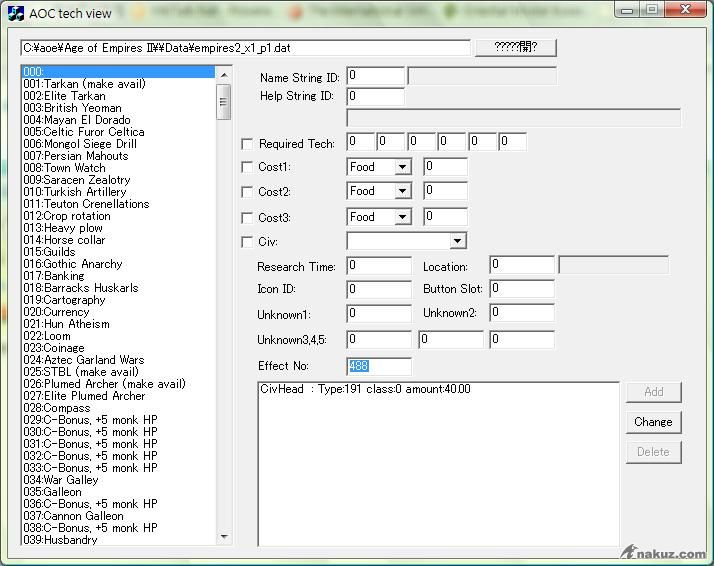Click the first Unknown3,4,5 field
The height and width of the screenshot is (566, 714).
379,340
